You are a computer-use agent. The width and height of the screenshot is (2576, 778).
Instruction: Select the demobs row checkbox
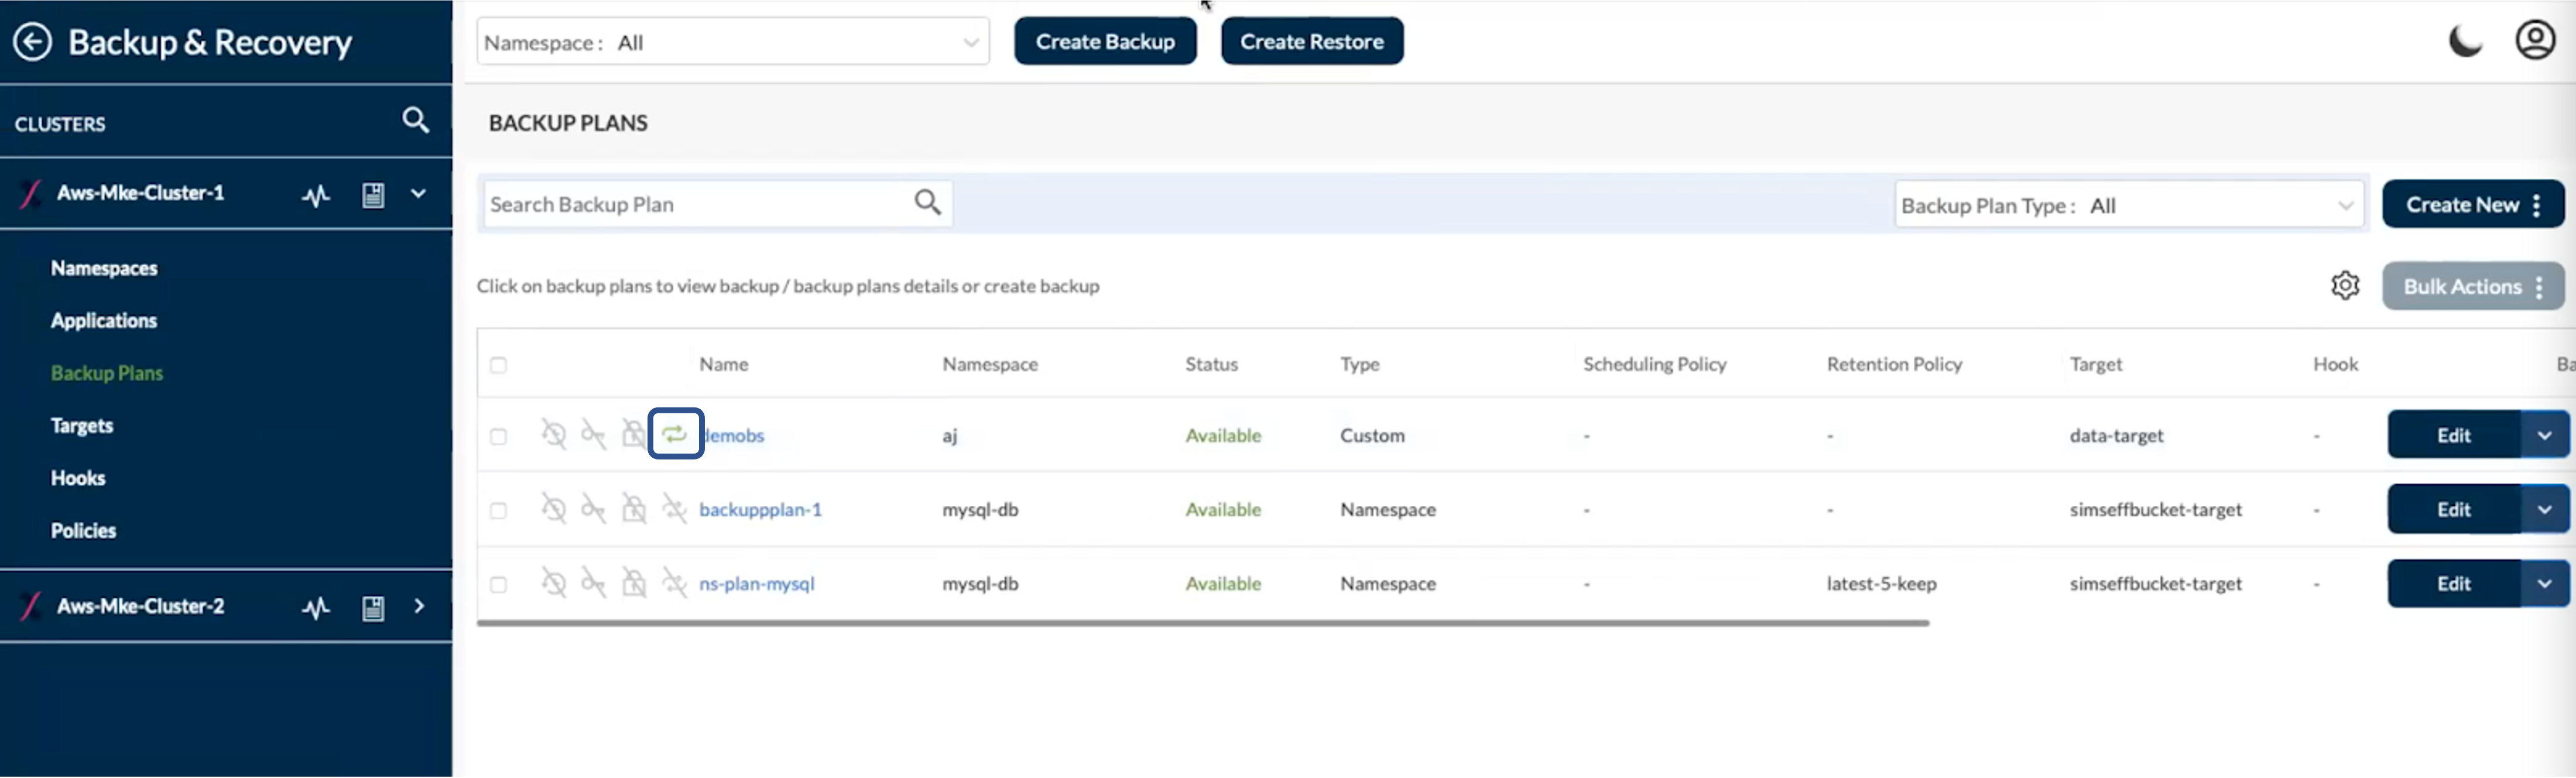click(x=498, y=436)
